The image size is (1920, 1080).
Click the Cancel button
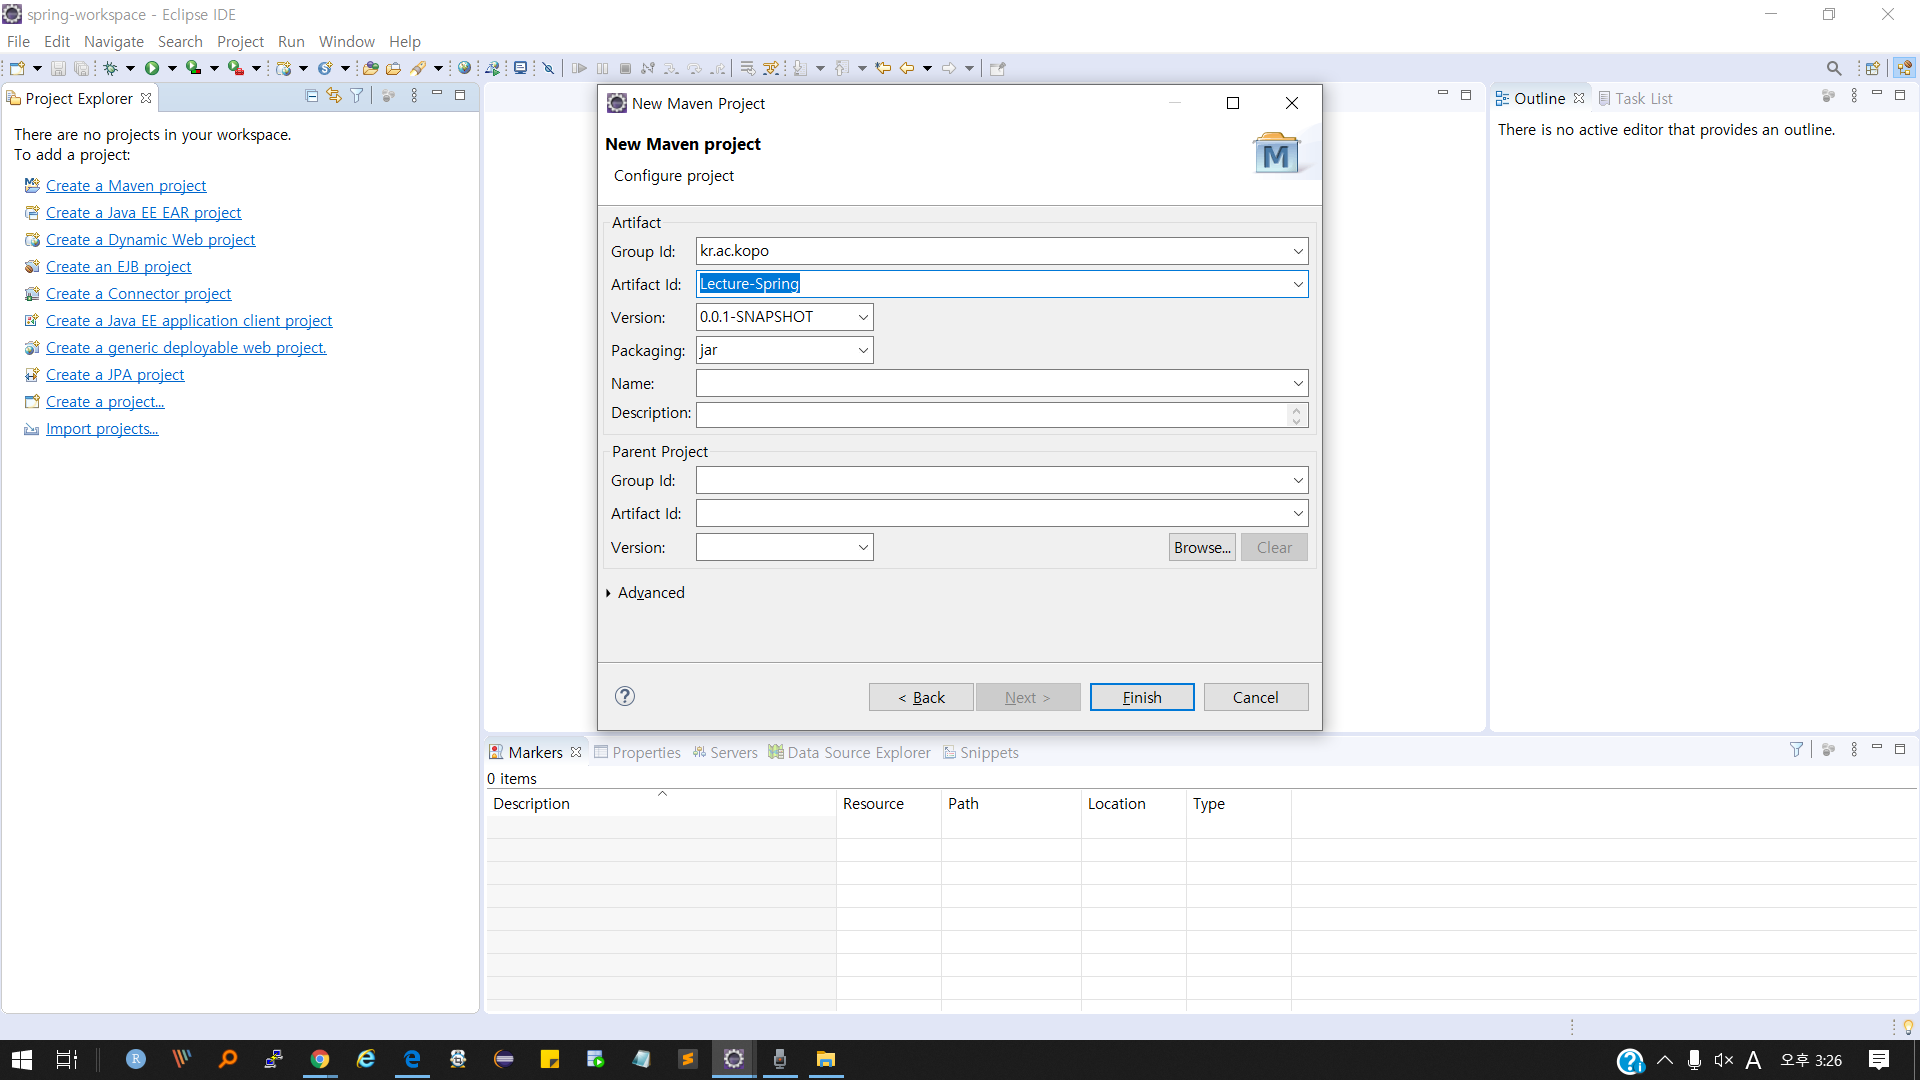pyautogui.click(x=1256, y=697)
